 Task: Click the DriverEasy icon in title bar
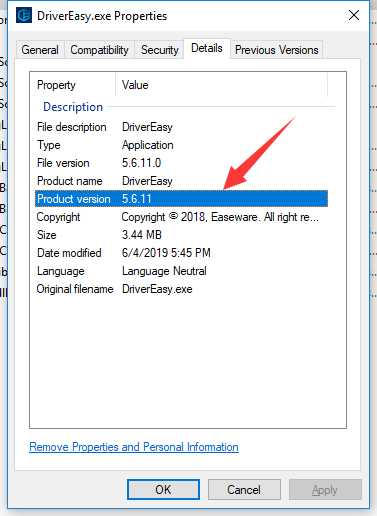(x=24, y=16)
